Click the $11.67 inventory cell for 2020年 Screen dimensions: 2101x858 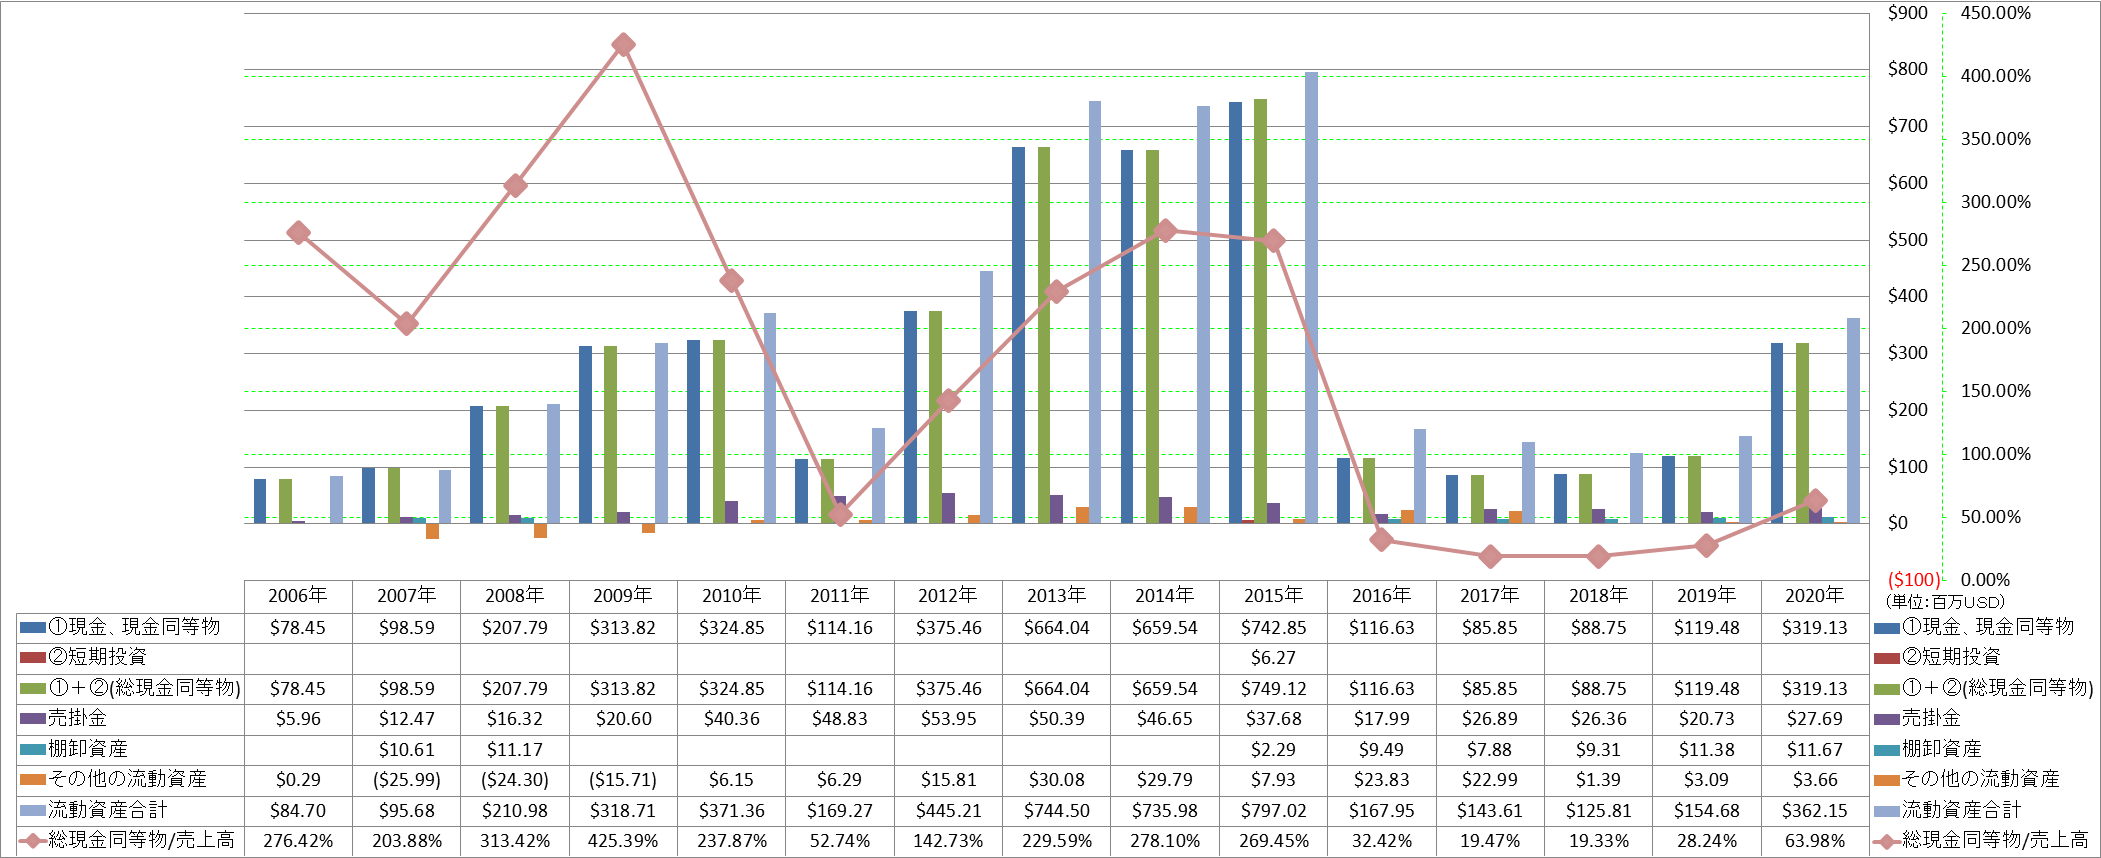pos(1815,750)
